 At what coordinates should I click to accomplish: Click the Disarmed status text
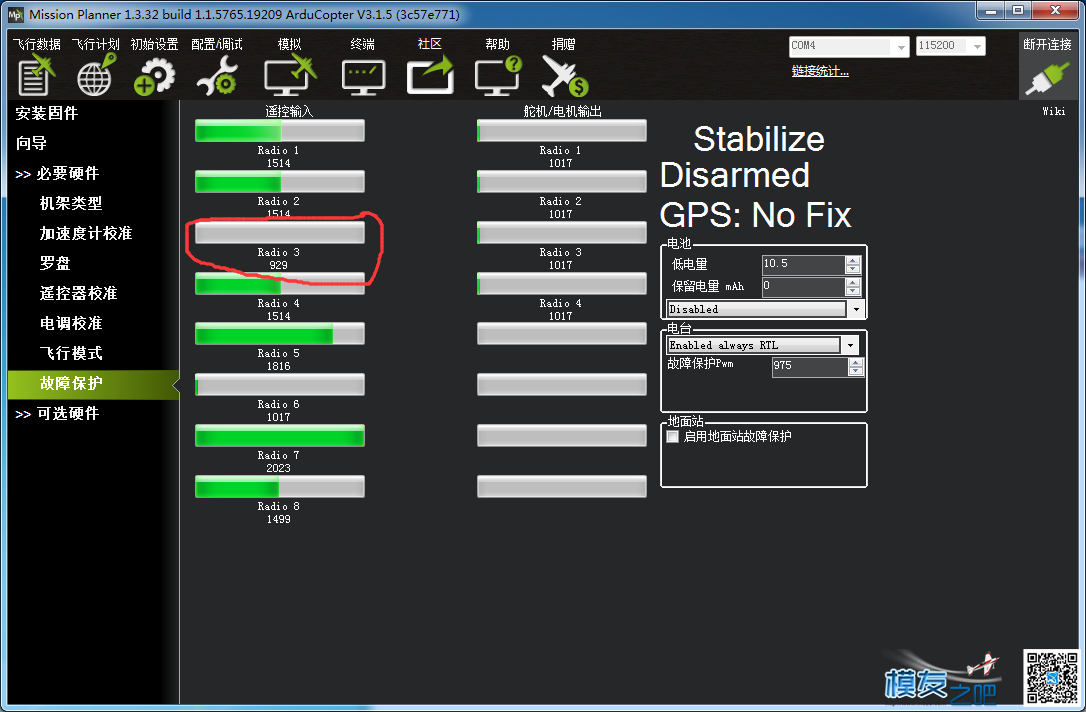tap(735, 175)
